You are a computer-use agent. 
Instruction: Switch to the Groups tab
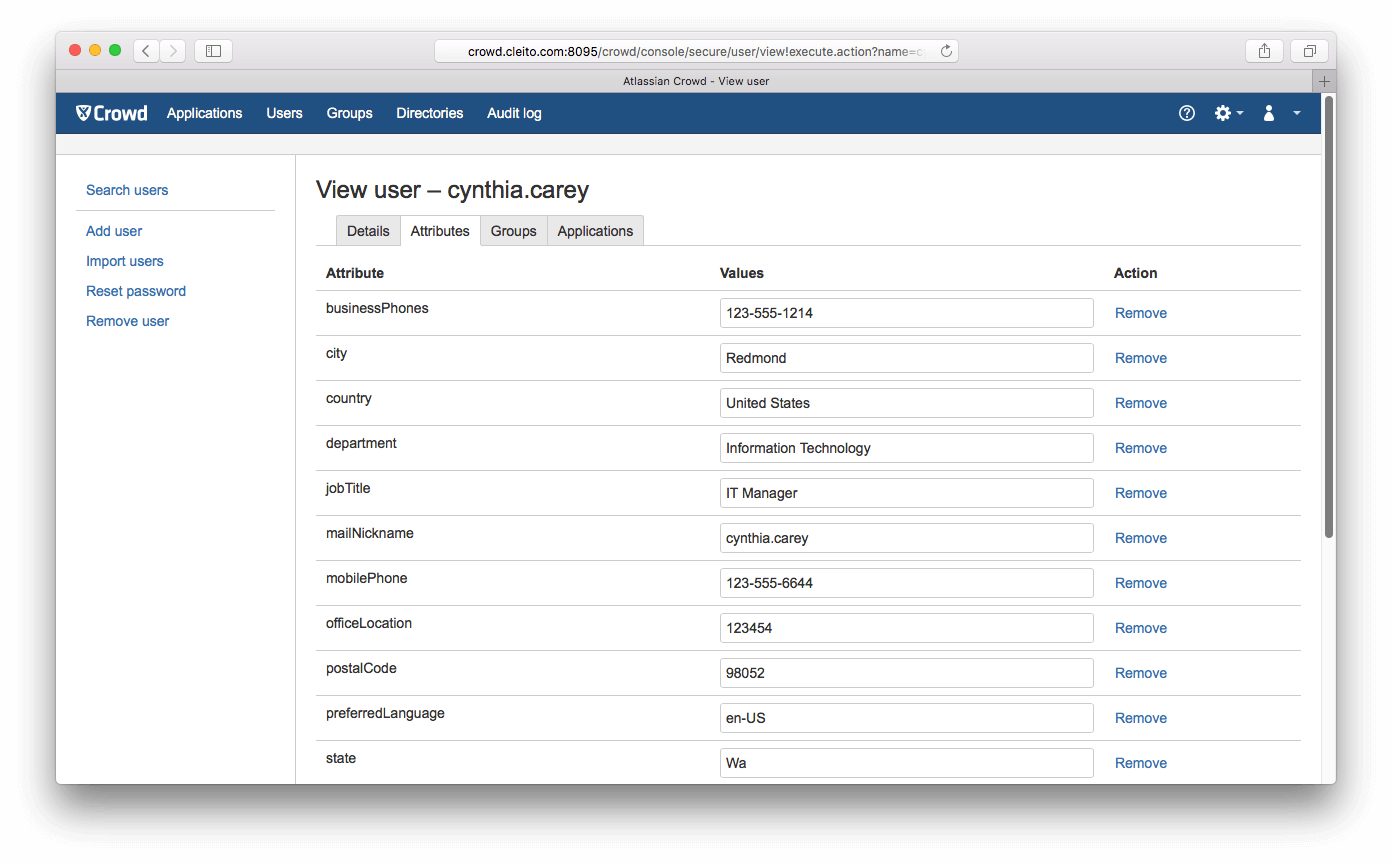[514, 230]
